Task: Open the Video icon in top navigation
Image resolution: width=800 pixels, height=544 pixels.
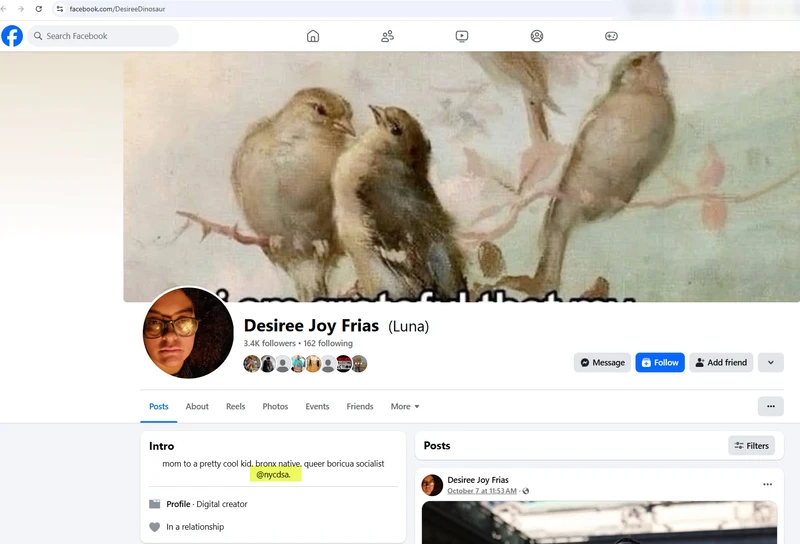Action: 462,36
